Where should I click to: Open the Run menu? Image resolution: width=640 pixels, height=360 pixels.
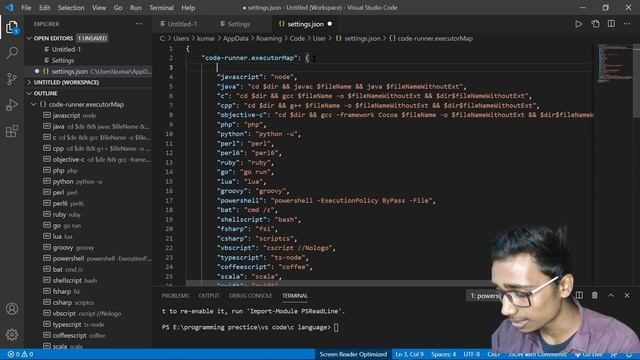point(136,8)
